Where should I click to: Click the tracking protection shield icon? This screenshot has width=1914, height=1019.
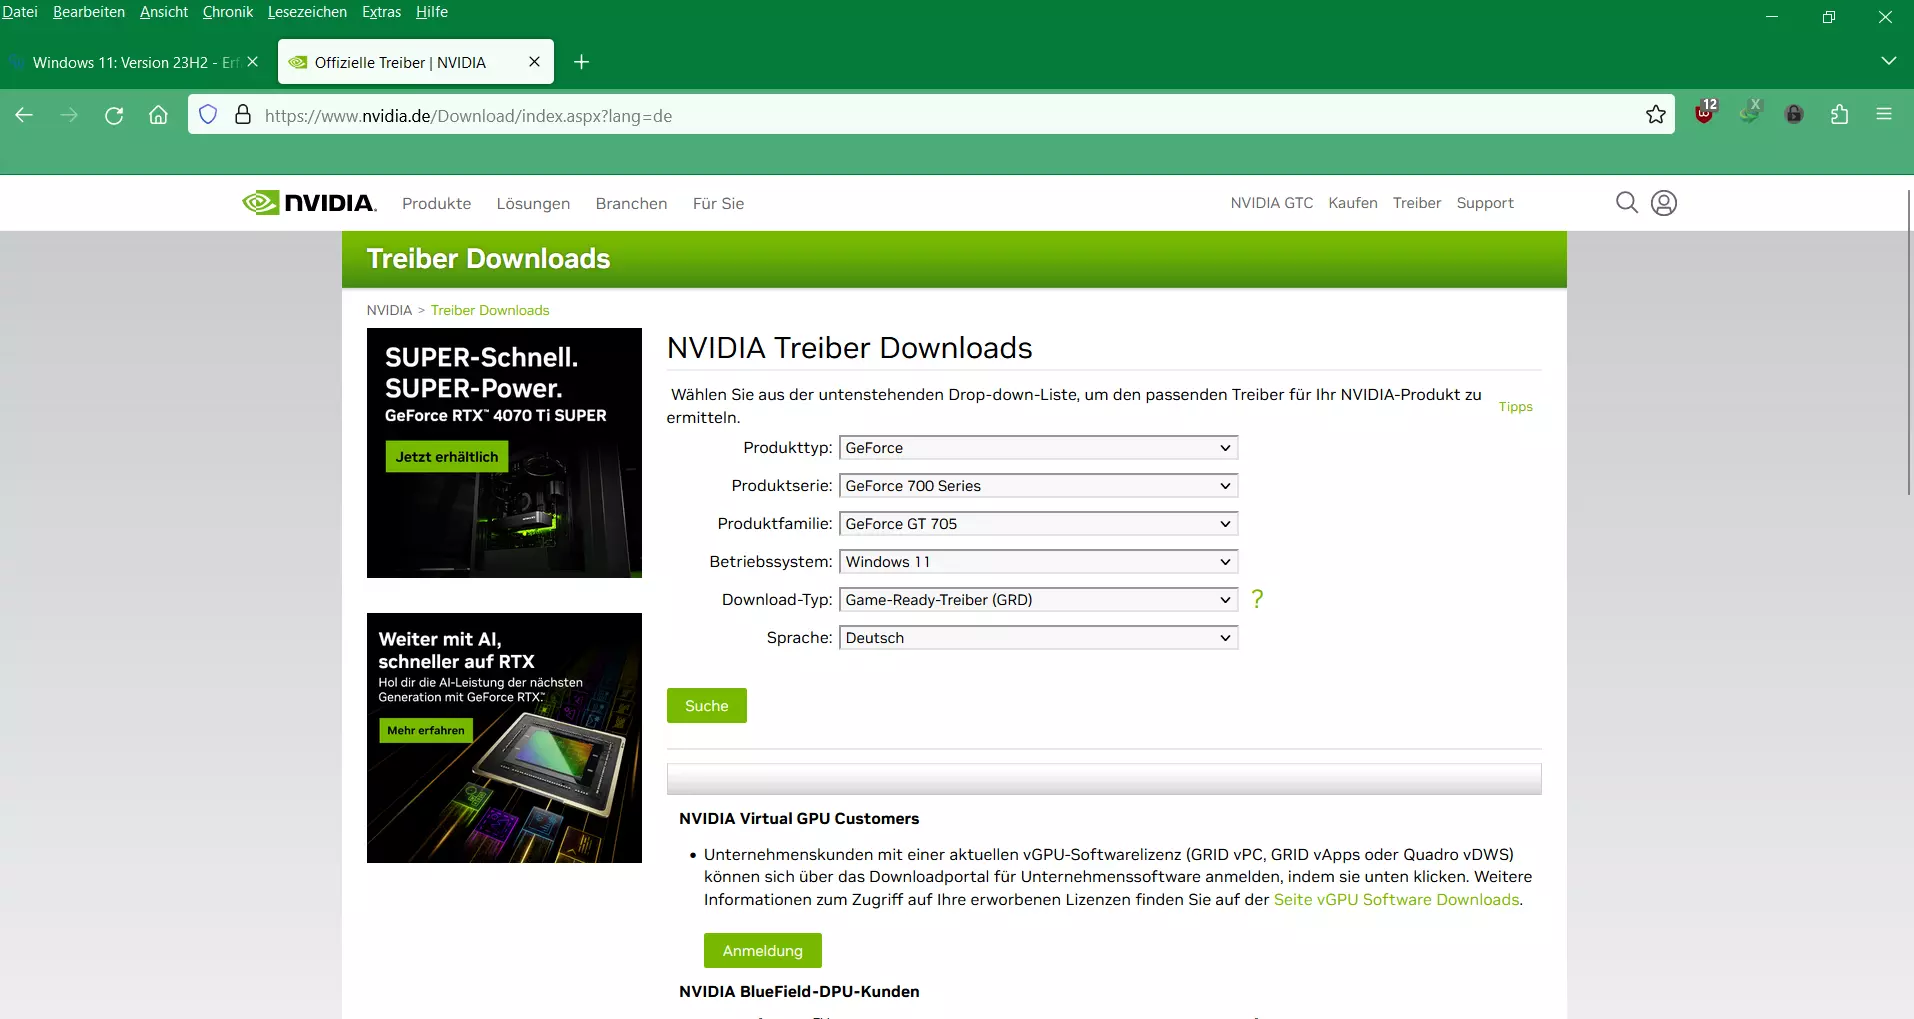point(208,115)
